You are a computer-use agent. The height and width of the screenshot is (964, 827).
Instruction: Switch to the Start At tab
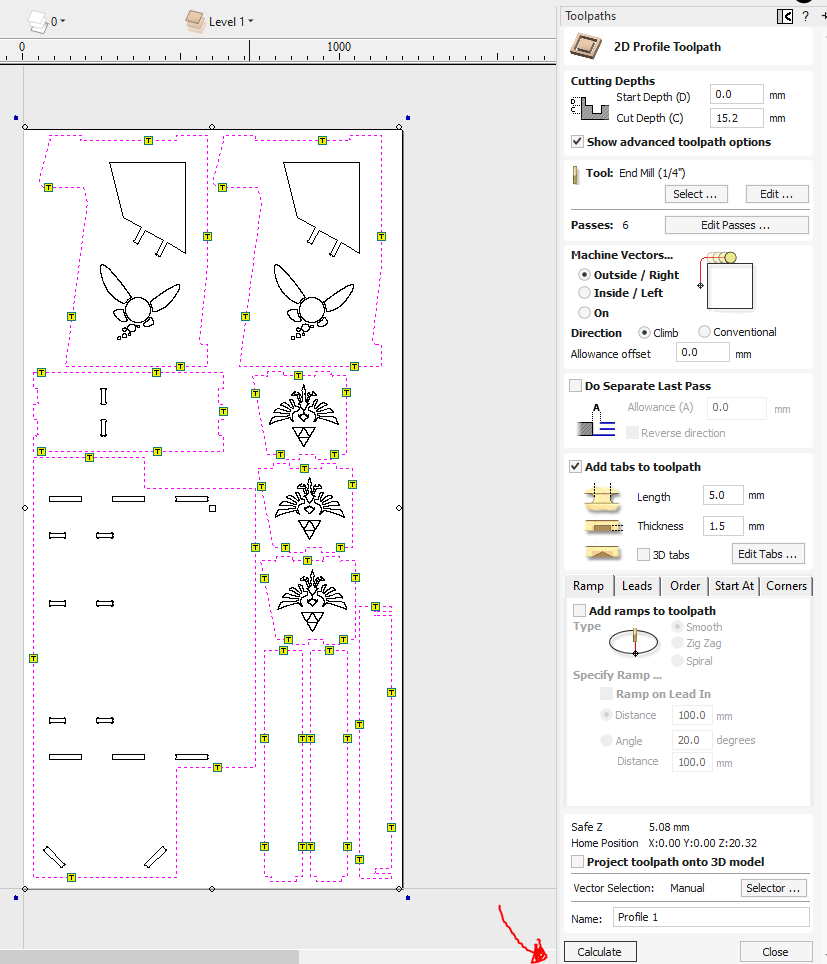tap(734, 586)
